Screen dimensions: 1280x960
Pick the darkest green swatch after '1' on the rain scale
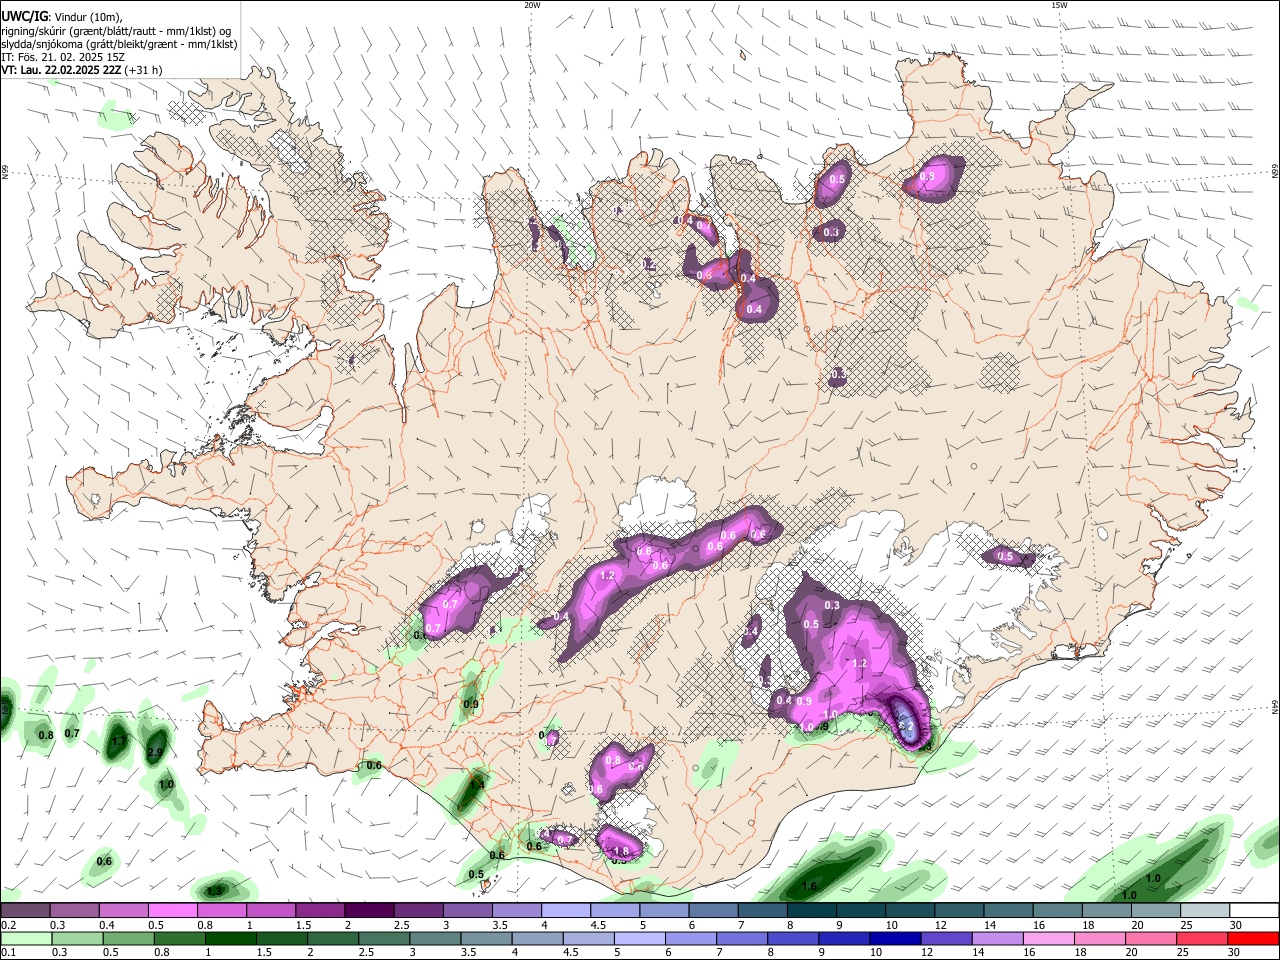pyautogui.click(x=231, y=938)
